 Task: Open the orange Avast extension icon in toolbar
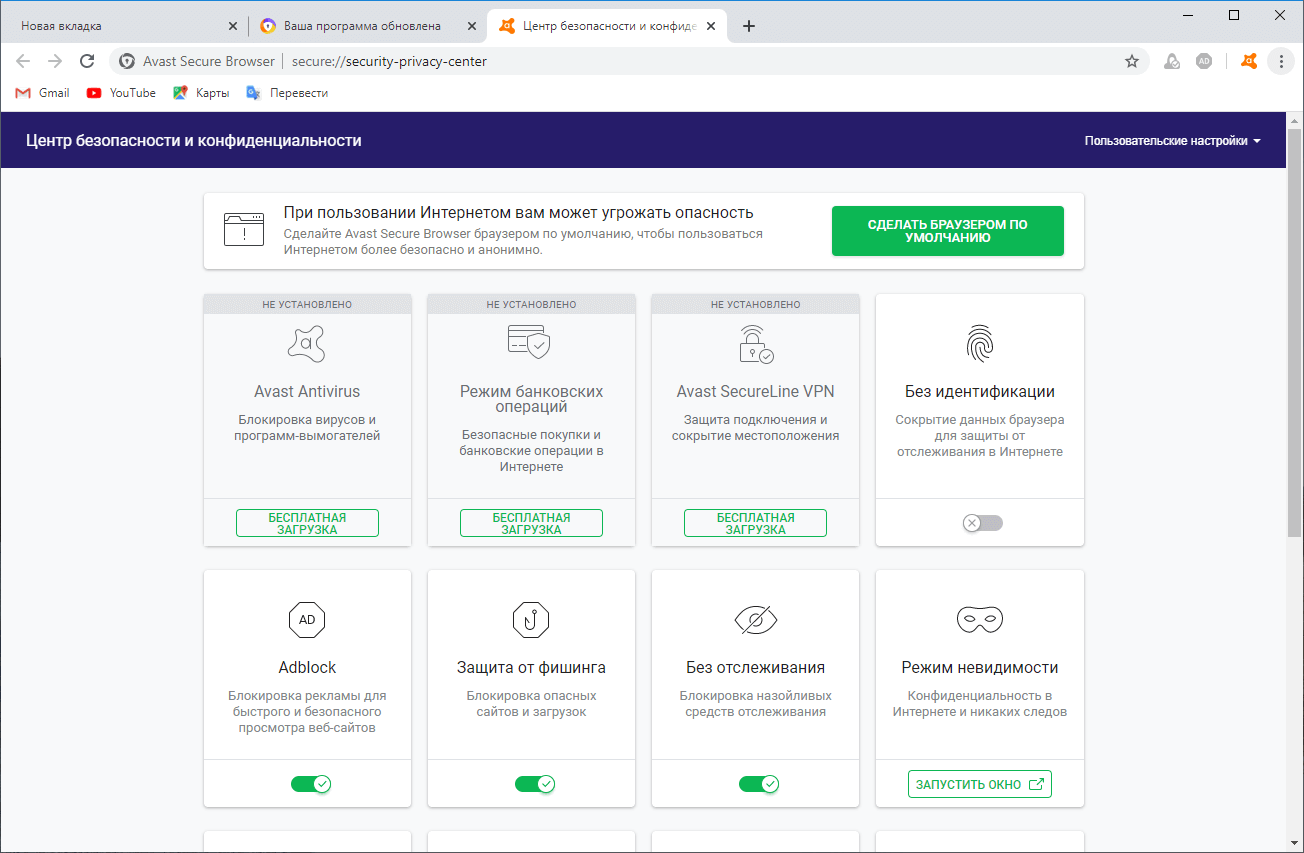(1248, 61)
